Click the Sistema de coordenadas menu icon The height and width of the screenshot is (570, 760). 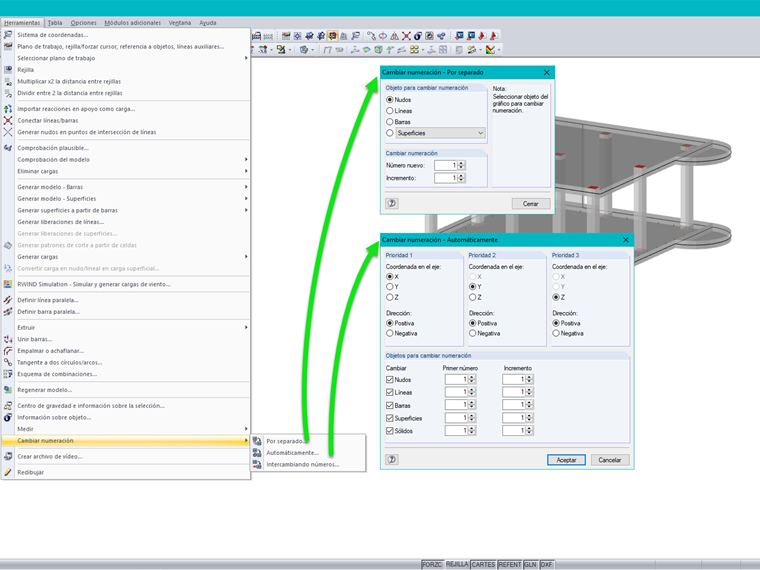click(x=8, y=35)
